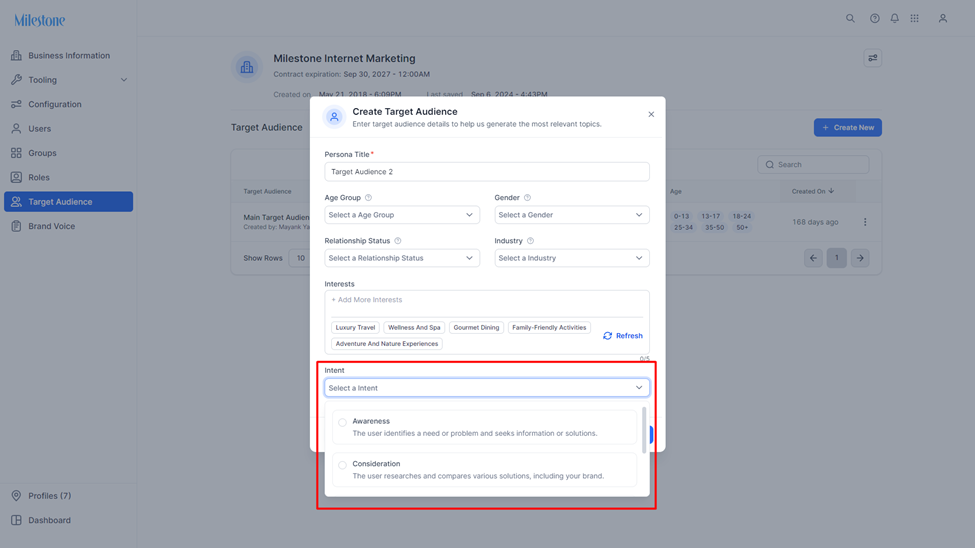This screenshot has height=548, width=975.
Task: Open the apps grid launcher
Action: click(915, 19)
